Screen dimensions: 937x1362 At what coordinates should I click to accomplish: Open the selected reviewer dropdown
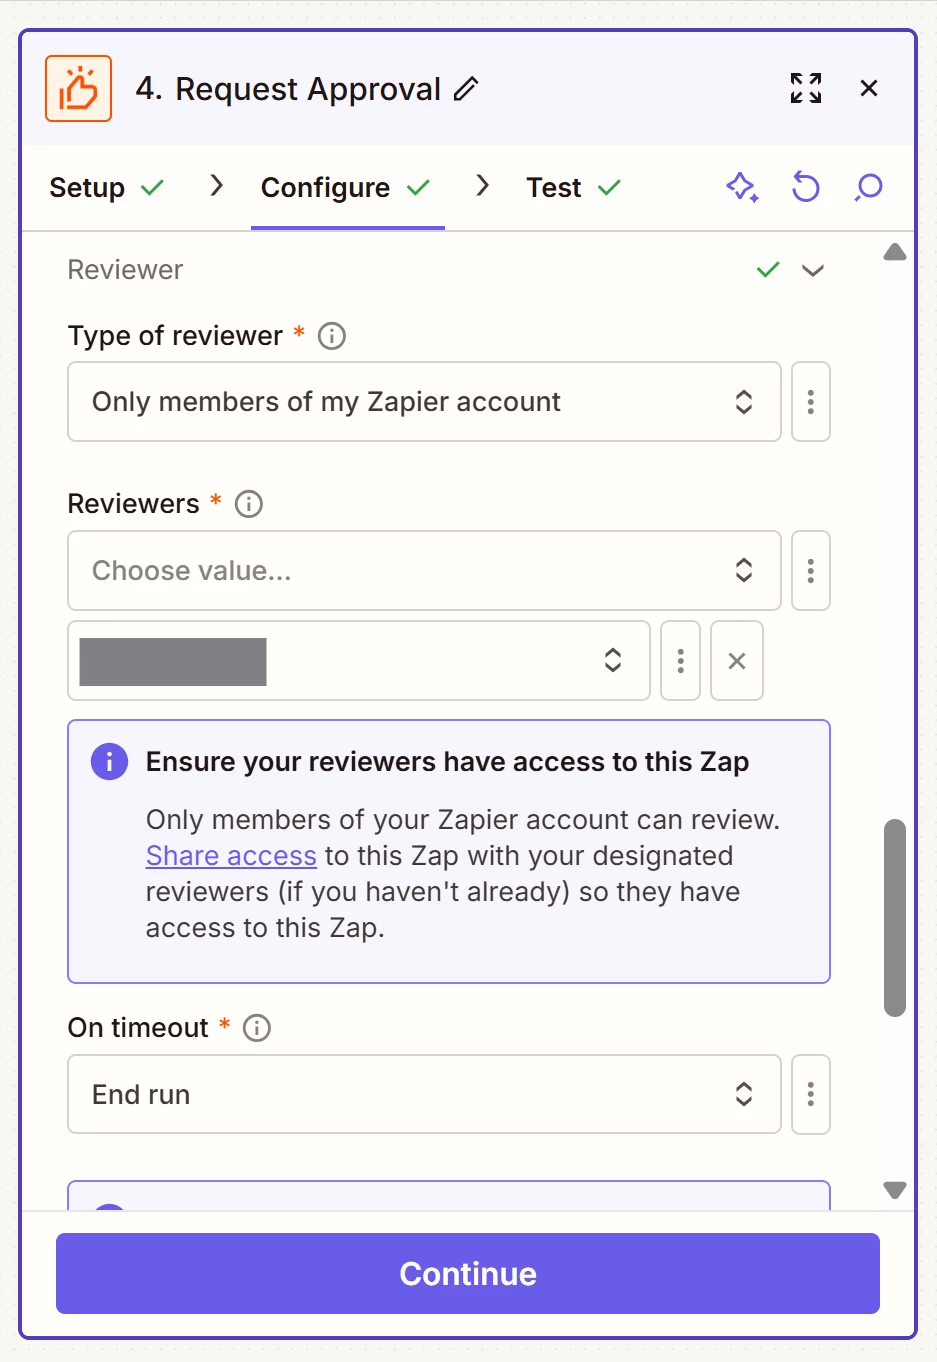tap(359, 661)
